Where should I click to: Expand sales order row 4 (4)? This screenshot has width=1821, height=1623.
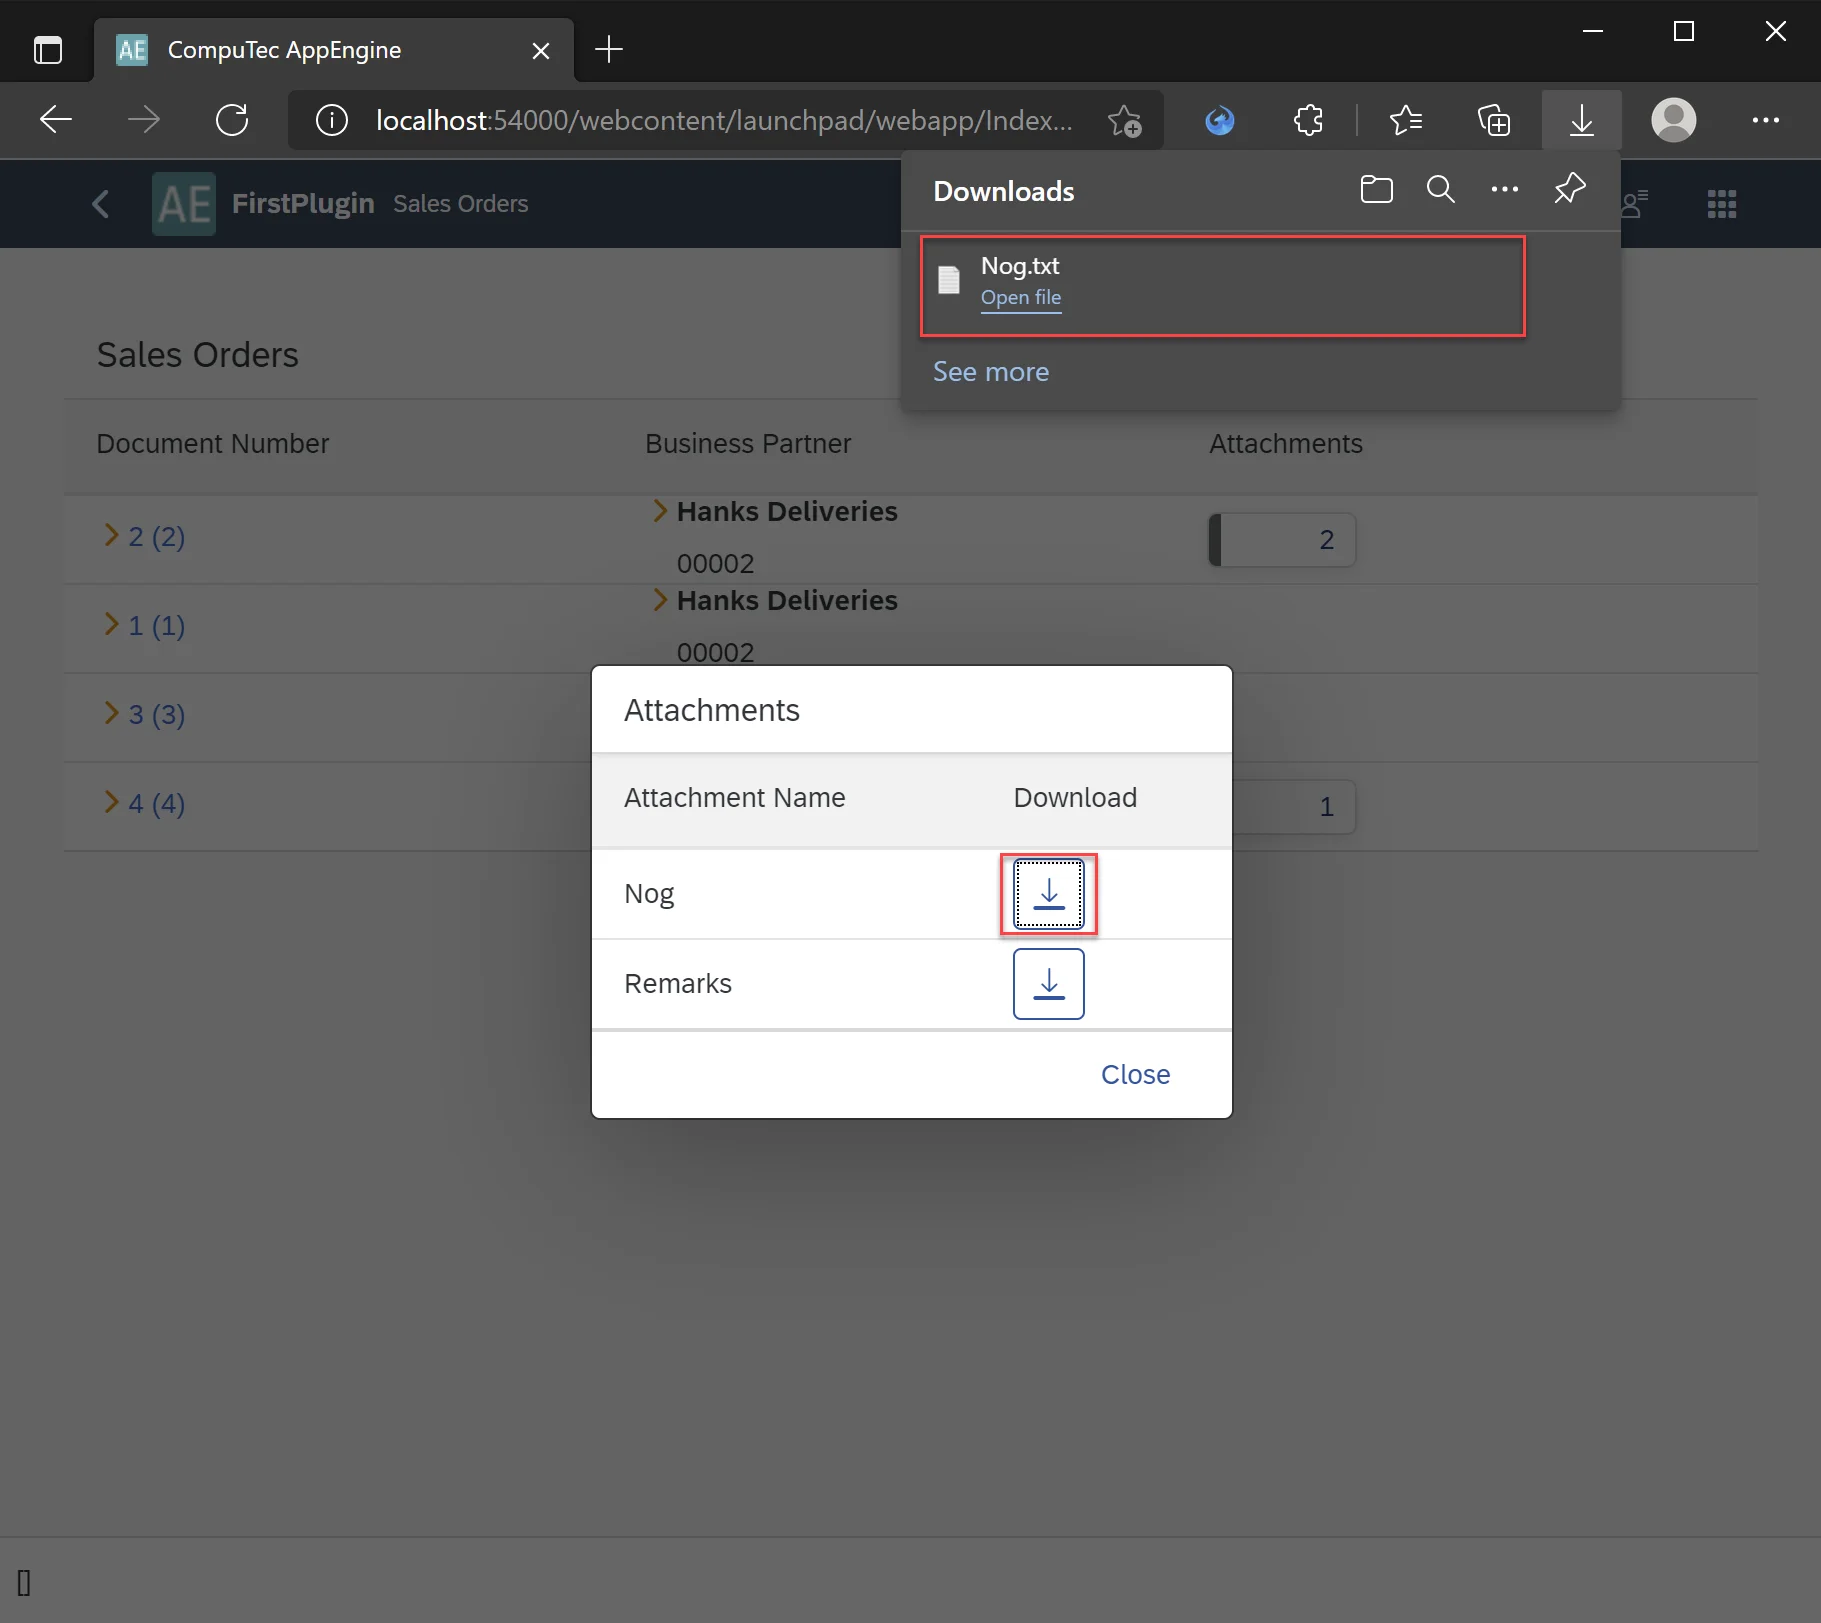click(112, 803)
